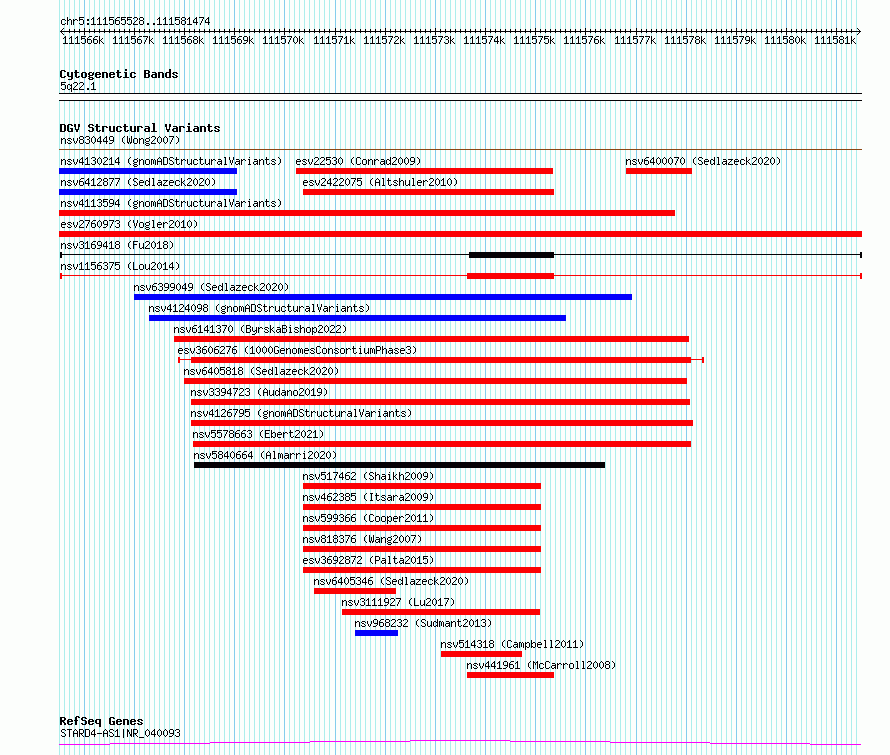Open the nsv3394723 (Audano2019) label
The height and width of the screenshot is (755, 890).
(x=259, y=392)
